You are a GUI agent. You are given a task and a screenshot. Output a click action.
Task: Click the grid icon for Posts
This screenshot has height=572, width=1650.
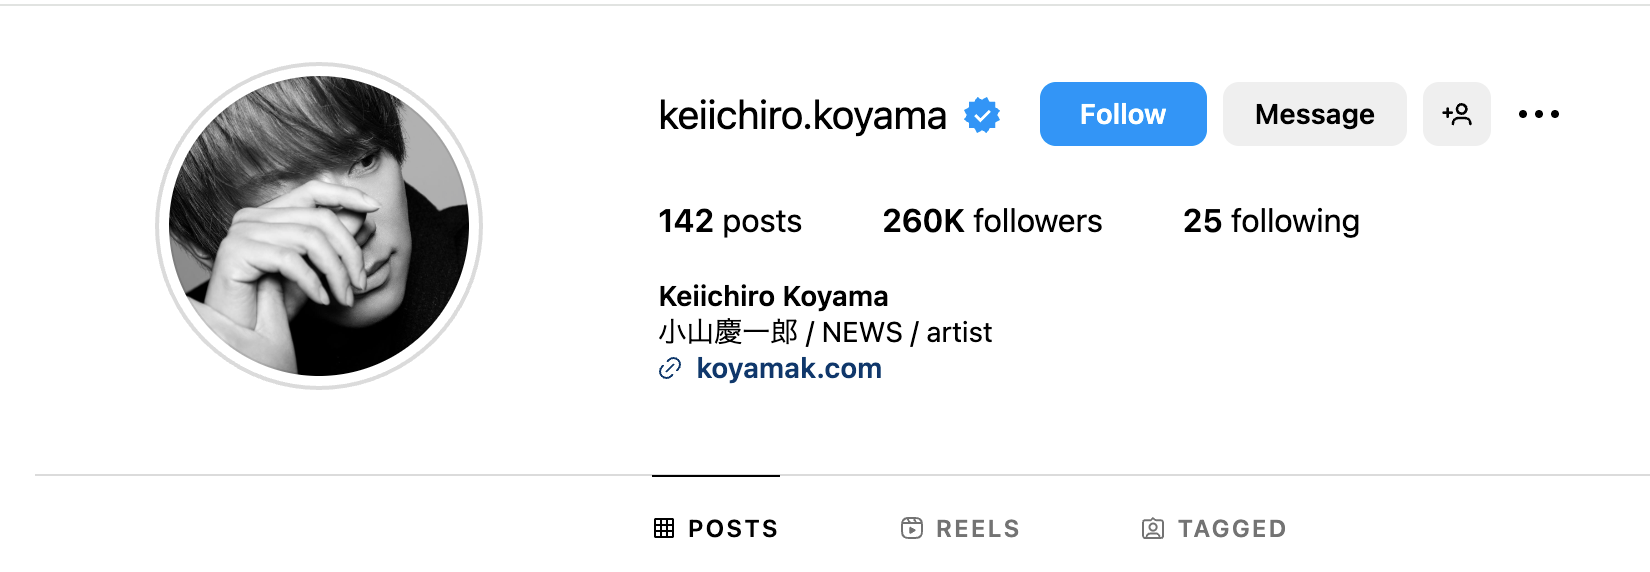(x=664, y=528)
